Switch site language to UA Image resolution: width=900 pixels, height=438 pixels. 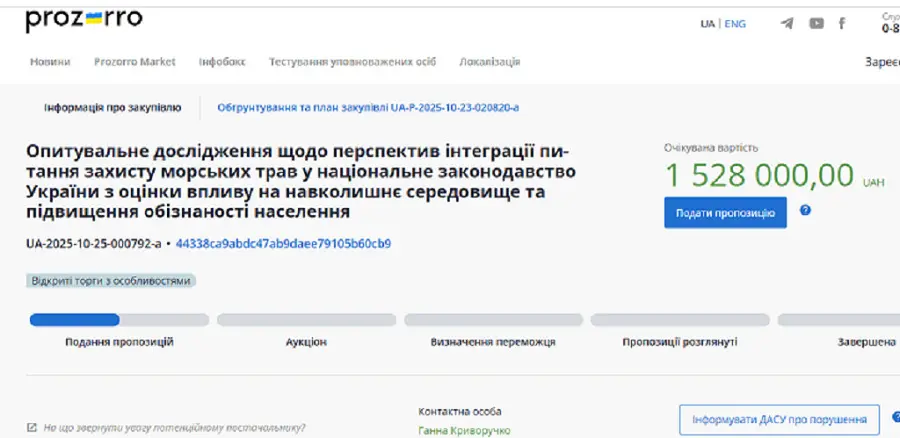tap(707, 24)
